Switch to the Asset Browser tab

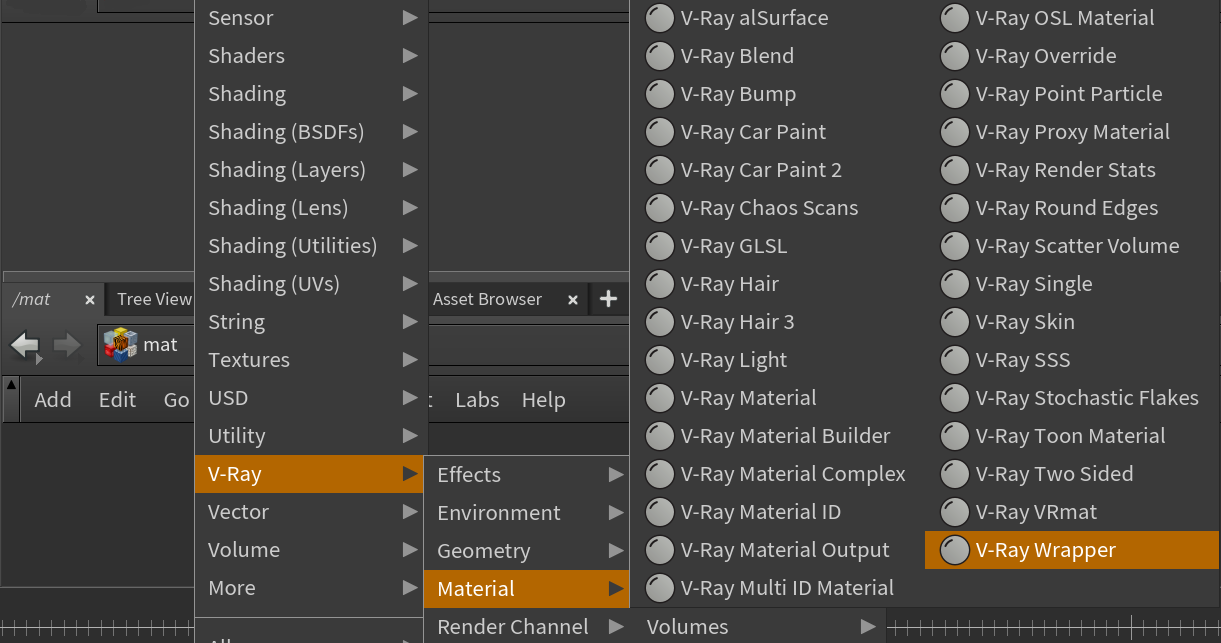coord(487,299)
